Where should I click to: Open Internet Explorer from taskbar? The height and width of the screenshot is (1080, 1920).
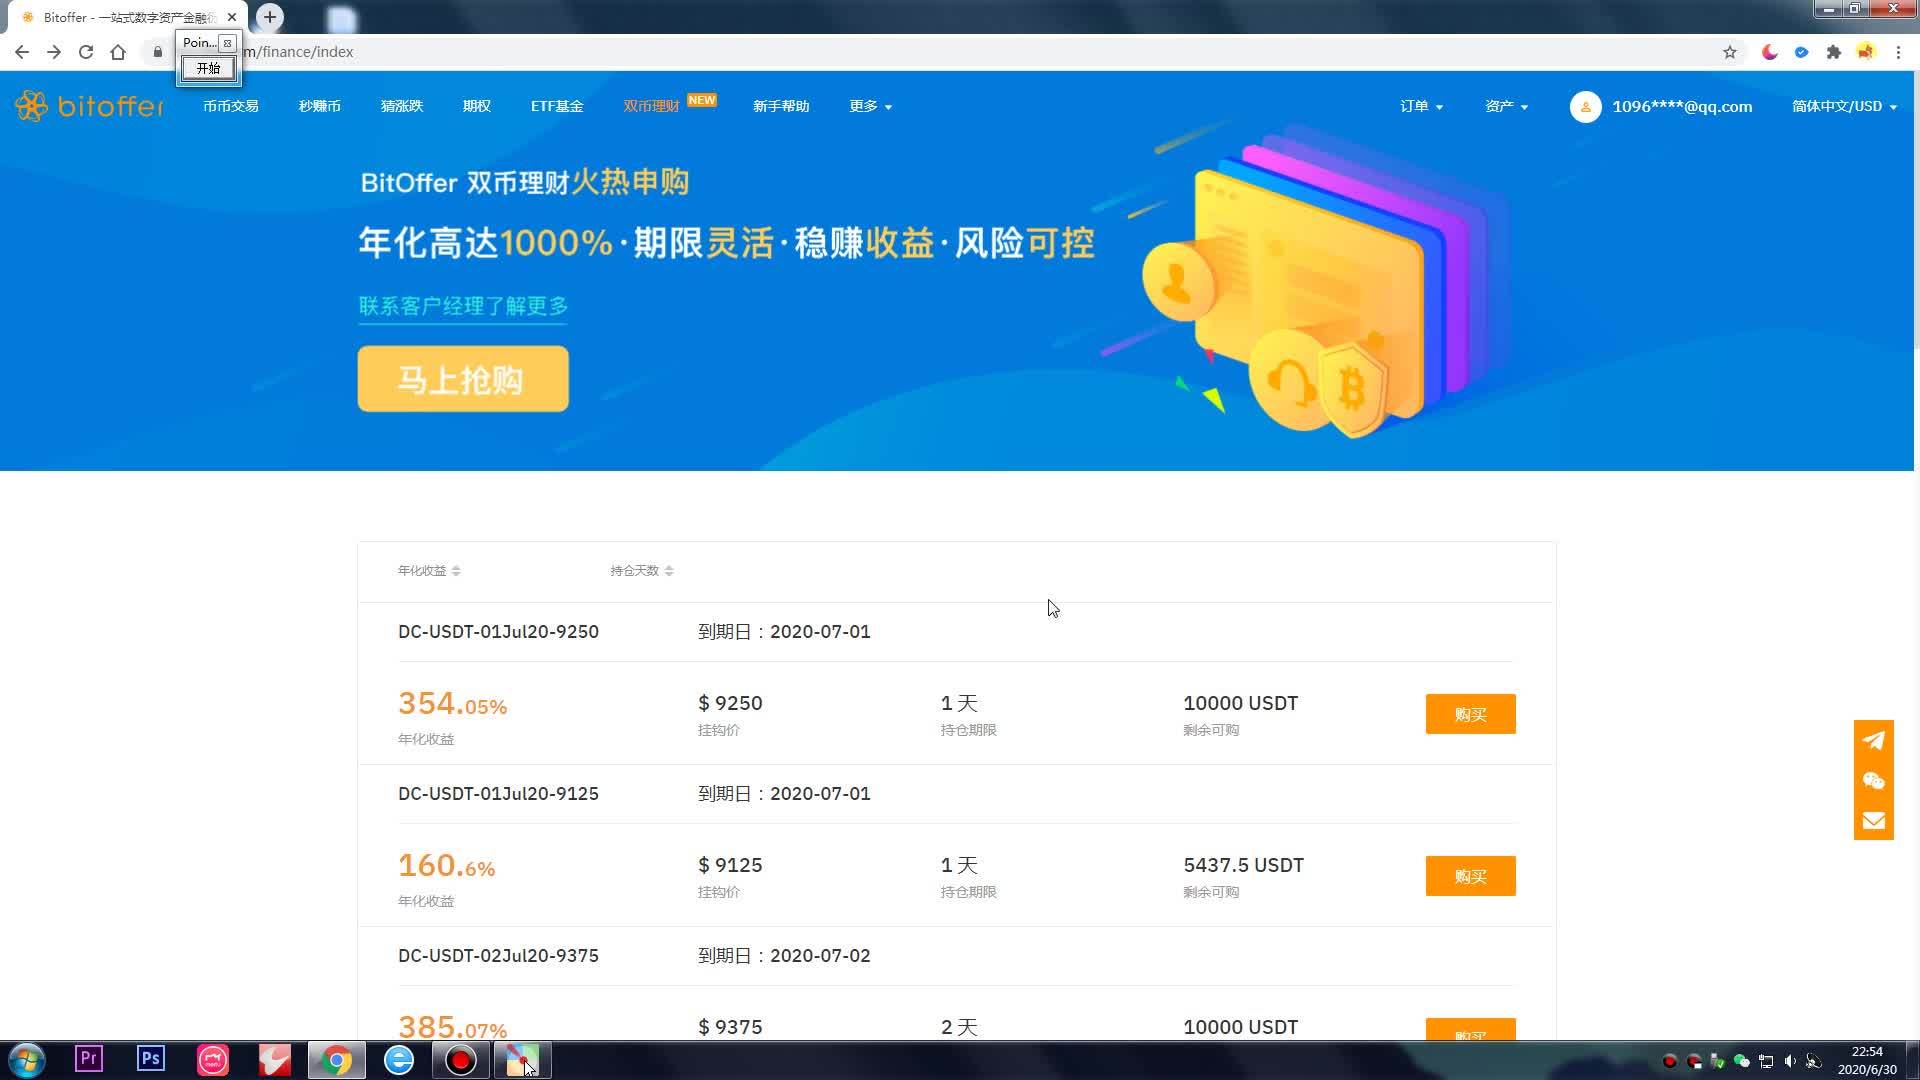point(399,1060)
